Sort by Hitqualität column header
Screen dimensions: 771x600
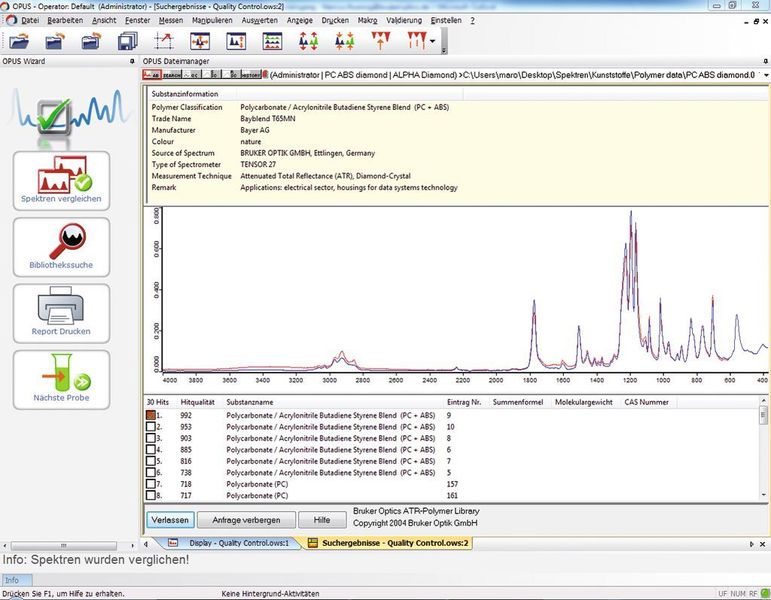pos(197,402)
